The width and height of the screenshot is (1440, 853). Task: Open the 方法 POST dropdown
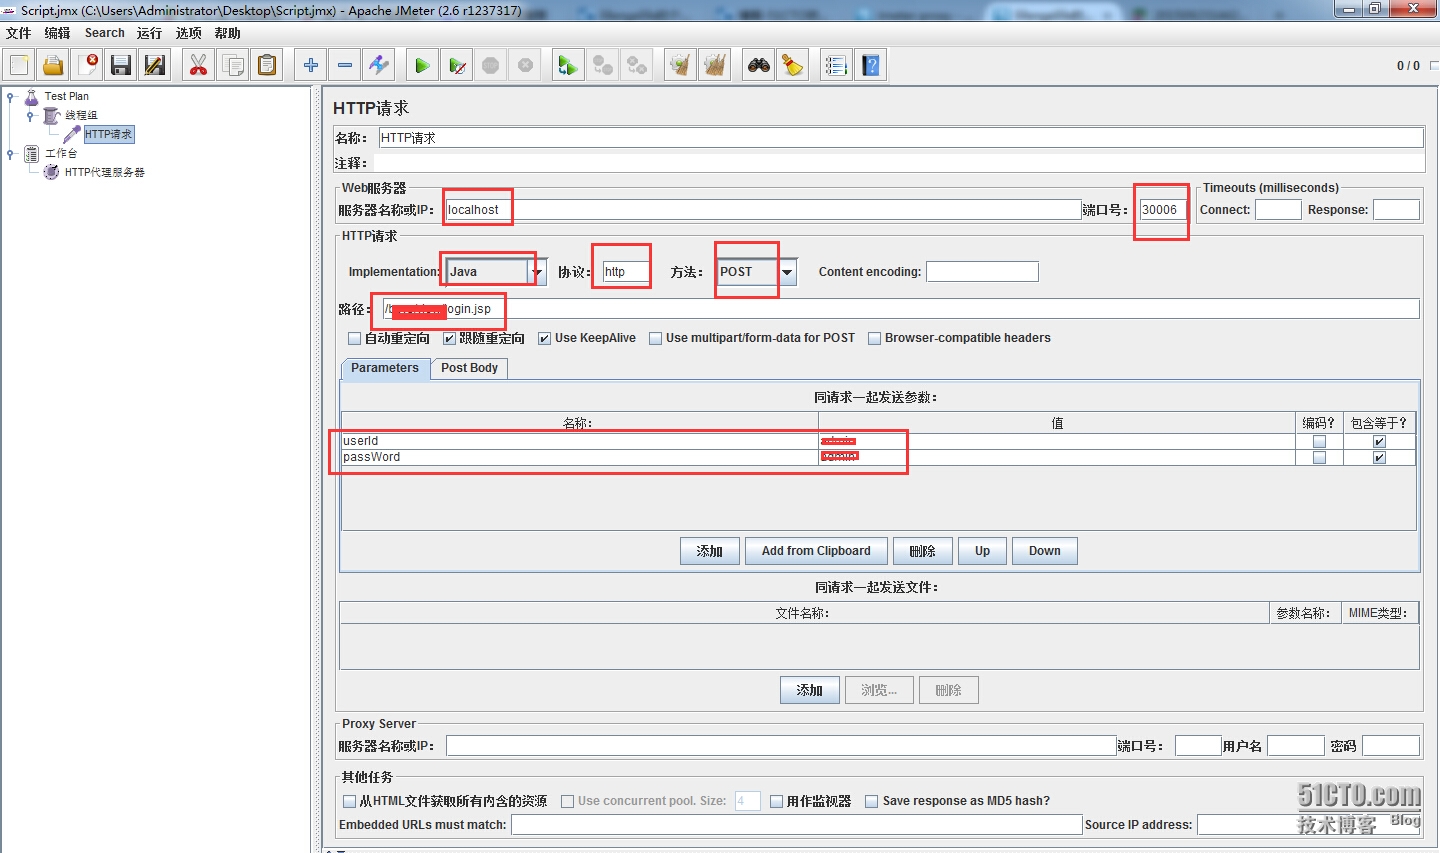click(x=787, y=272)
